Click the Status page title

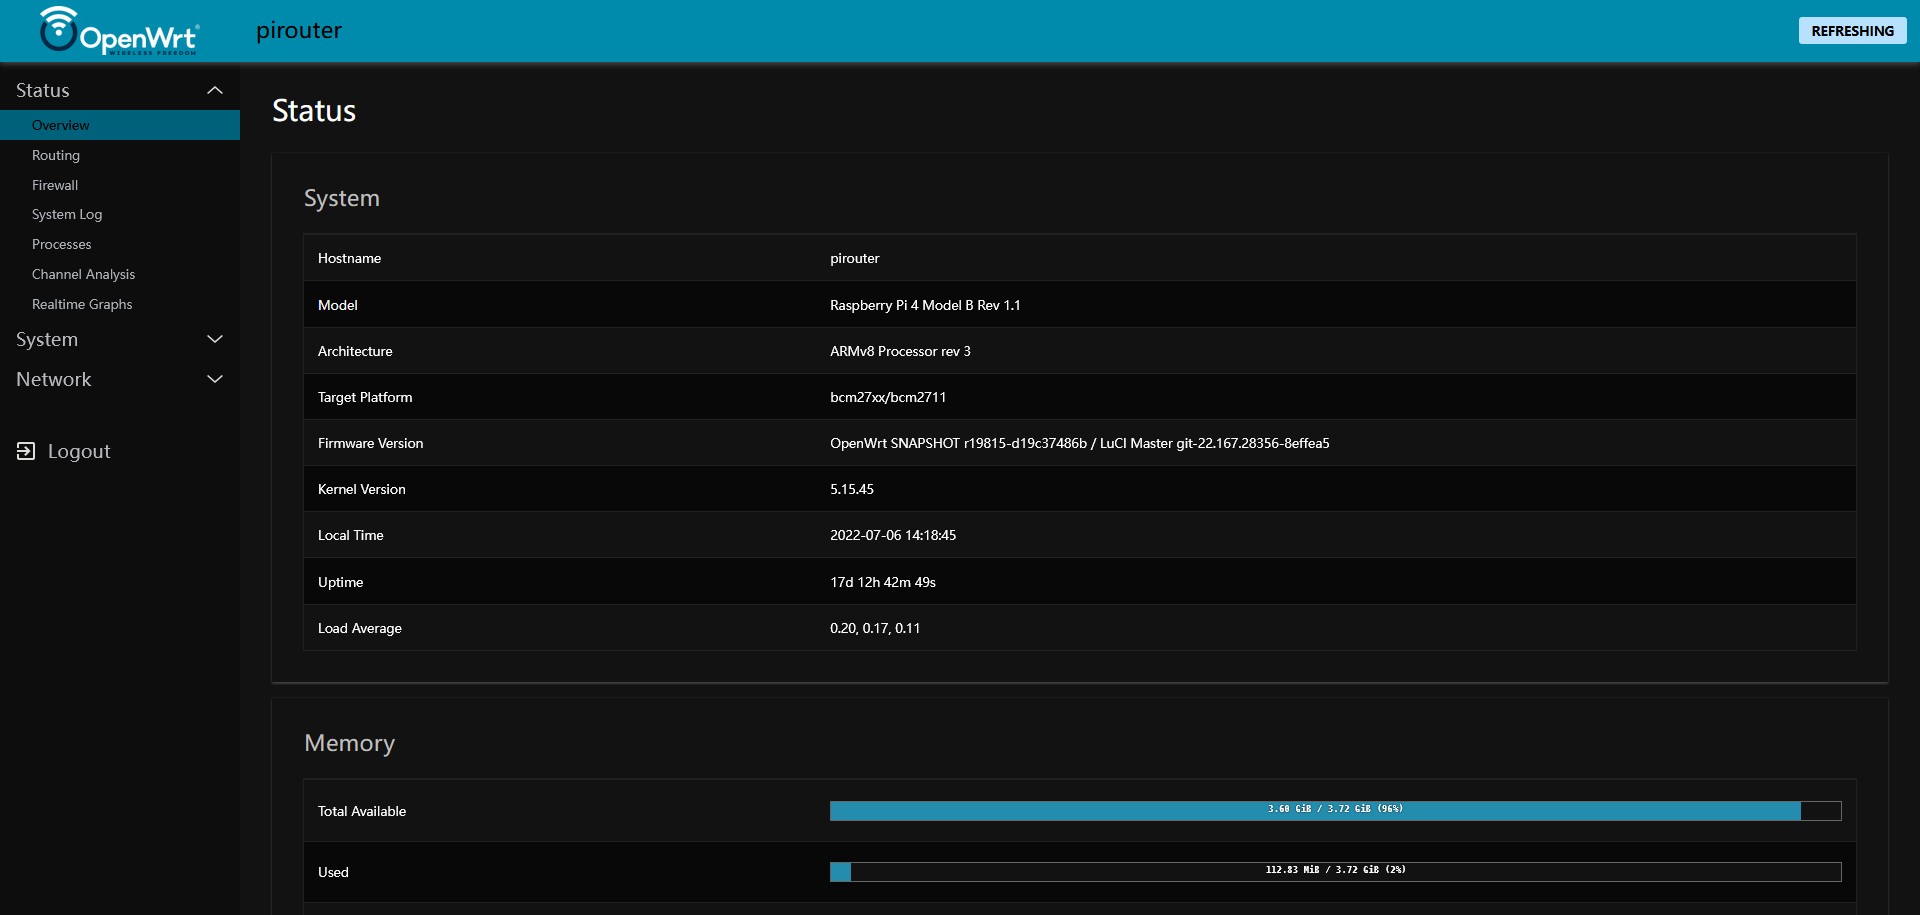point(314,110)
